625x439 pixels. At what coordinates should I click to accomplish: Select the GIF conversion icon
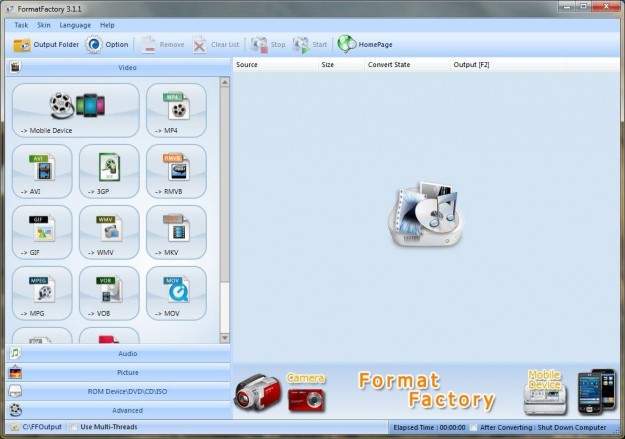click(x=42, y=232)
